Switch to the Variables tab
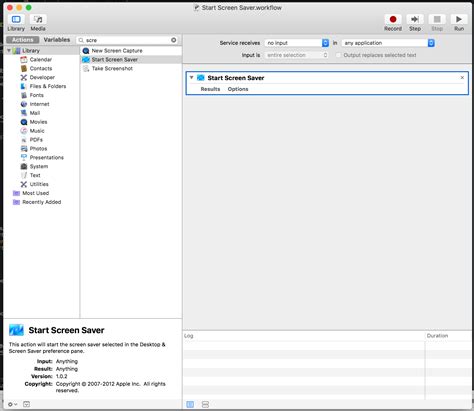This screenshot has height=411, width=474. (57, 40)
